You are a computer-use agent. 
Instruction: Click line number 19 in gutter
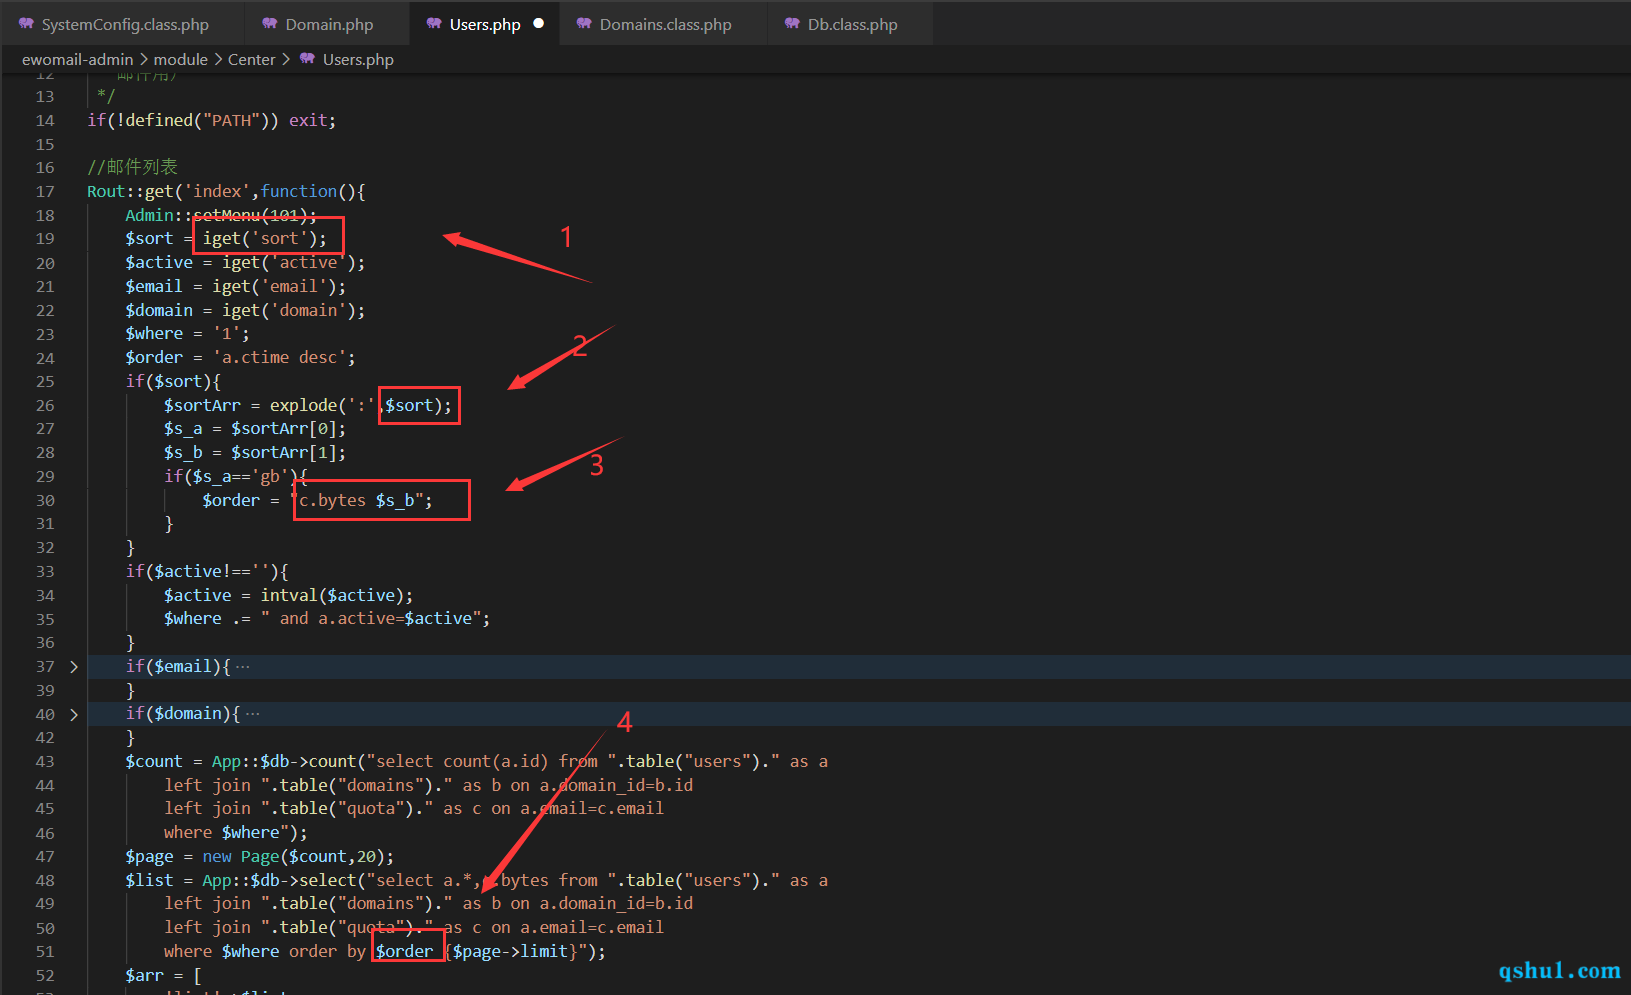click(45, 239)
